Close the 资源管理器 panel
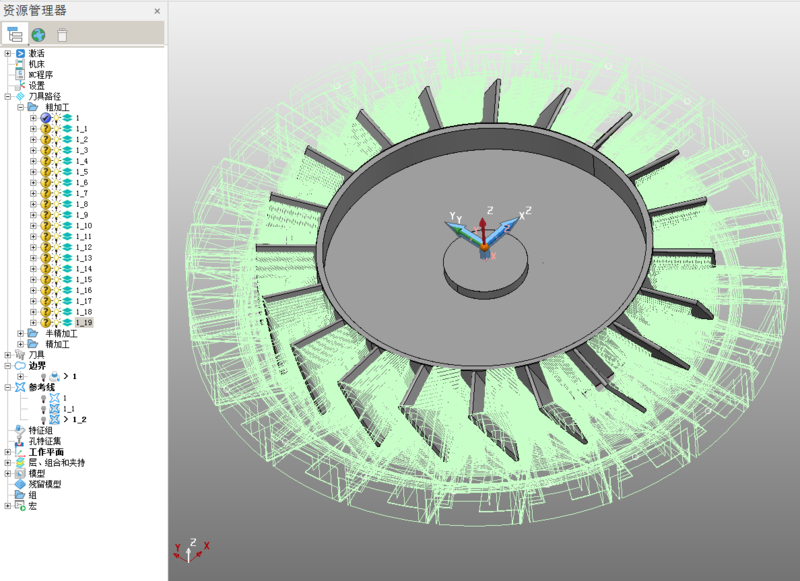 156,11
